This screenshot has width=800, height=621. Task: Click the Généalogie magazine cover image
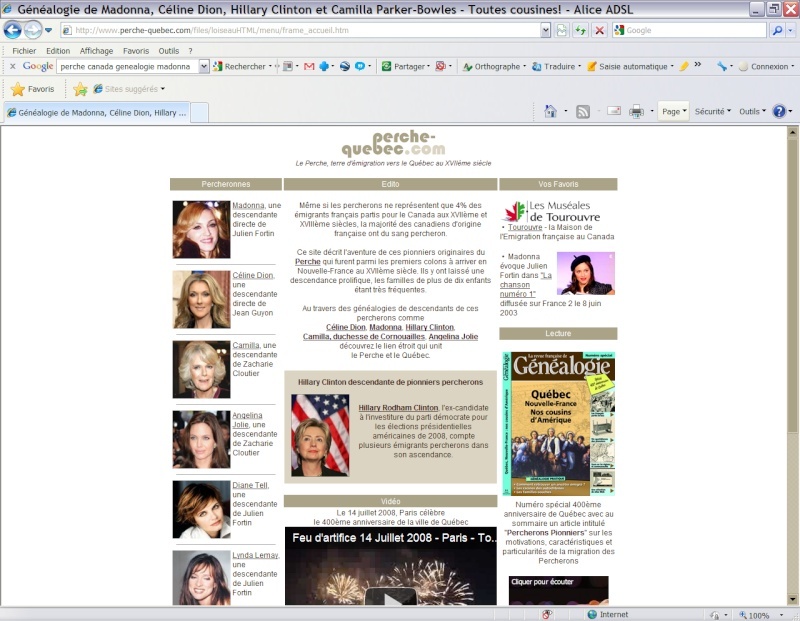coord(558,424)
